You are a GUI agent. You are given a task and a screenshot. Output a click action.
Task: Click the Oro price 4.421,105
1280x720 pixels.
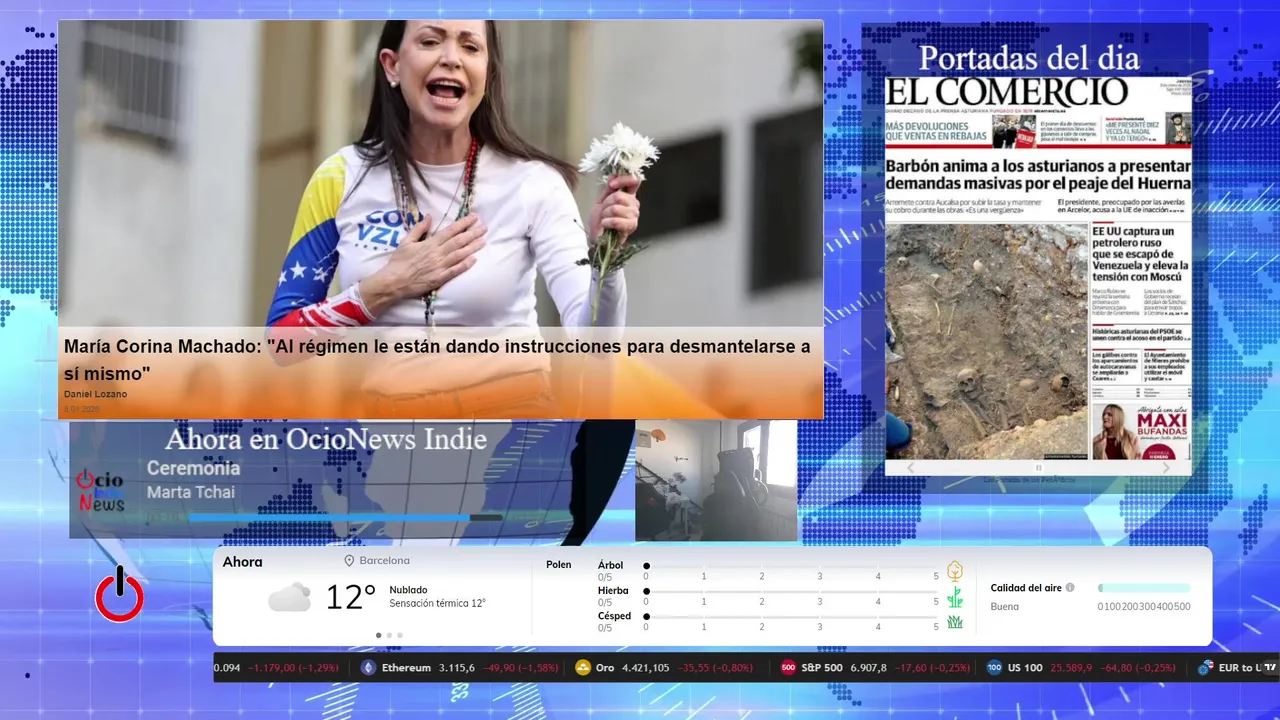point(646,668)
